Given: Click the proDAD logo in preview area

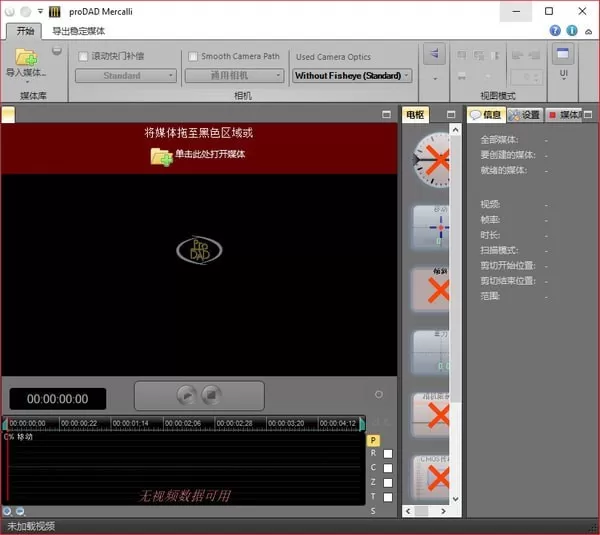Looking at the screenshot, I should coord(199,250).
